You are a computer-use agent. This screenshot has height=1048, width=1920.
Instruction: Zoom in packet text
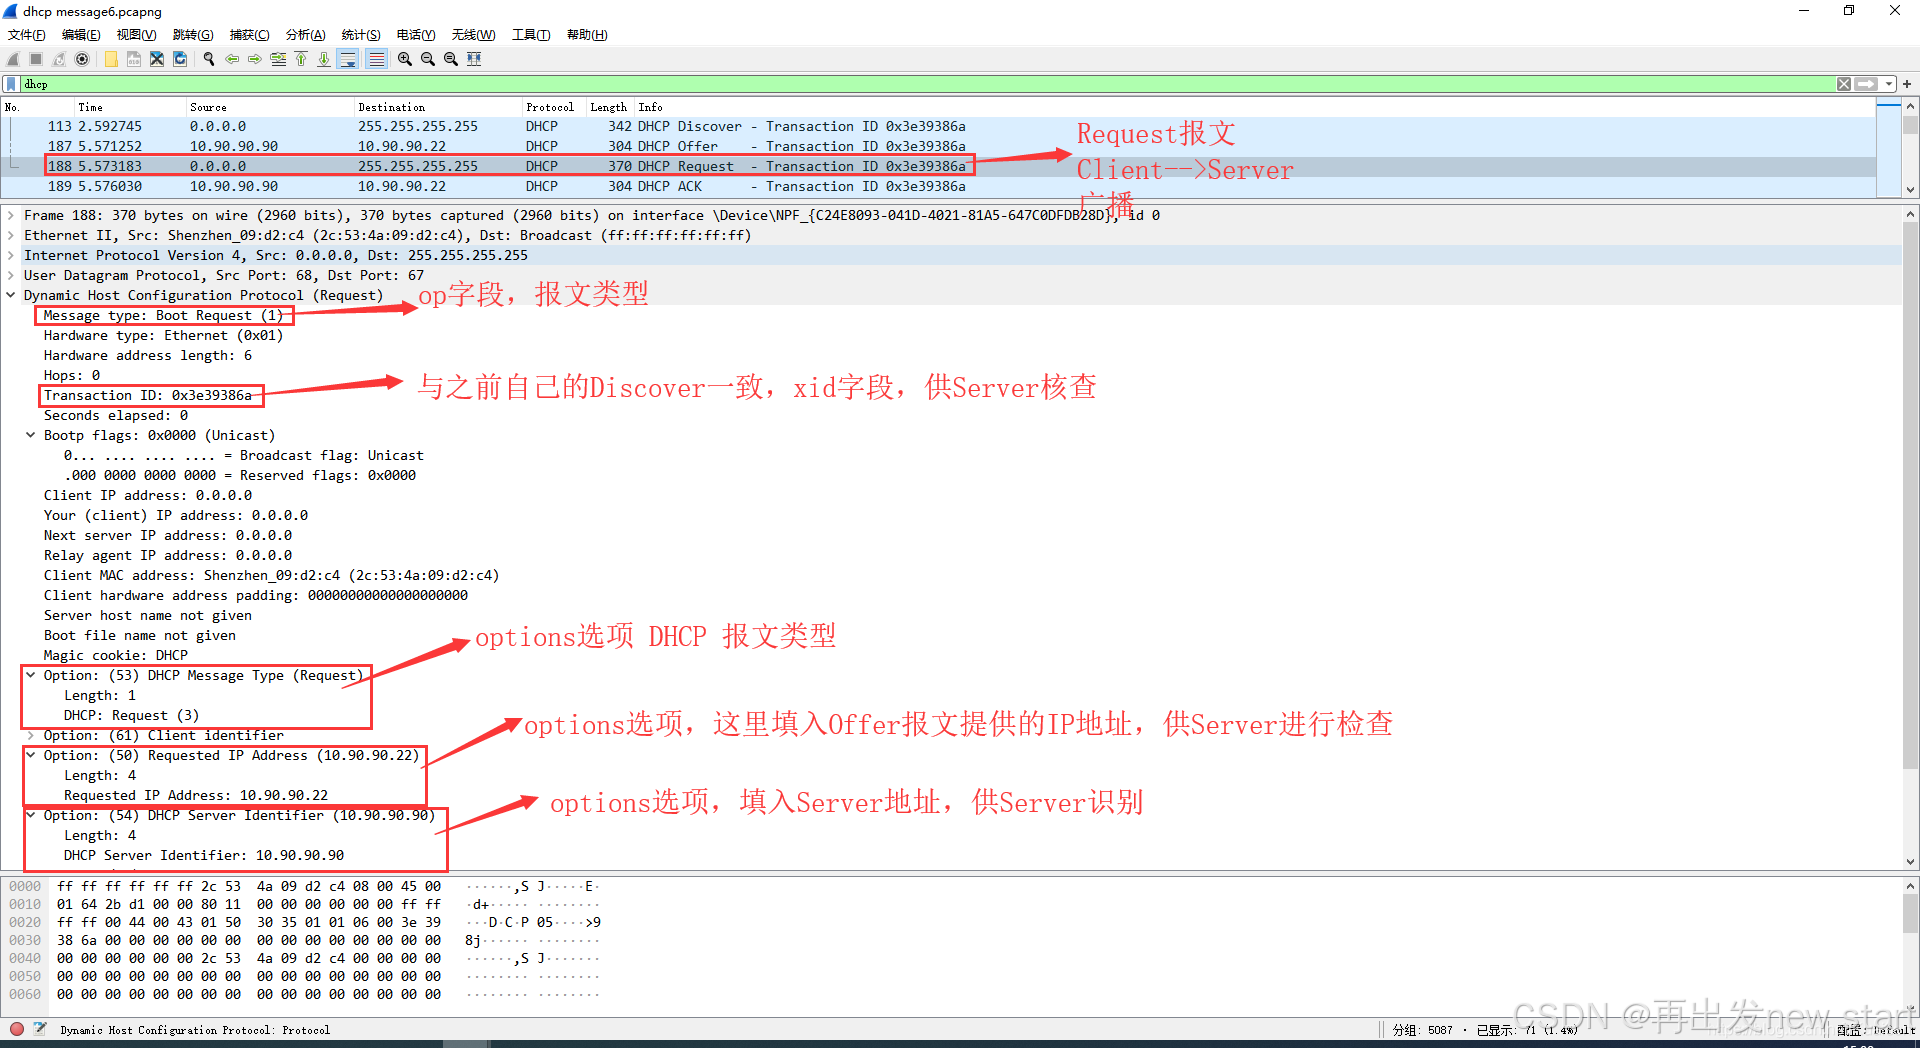pyautogui.click(x=405, y=59)
